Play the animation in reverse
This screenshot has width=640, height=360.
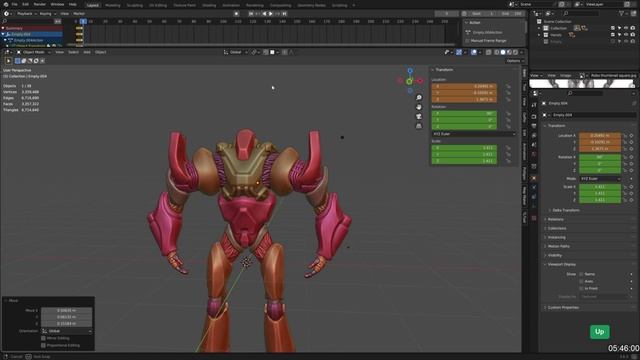(264, 13)
